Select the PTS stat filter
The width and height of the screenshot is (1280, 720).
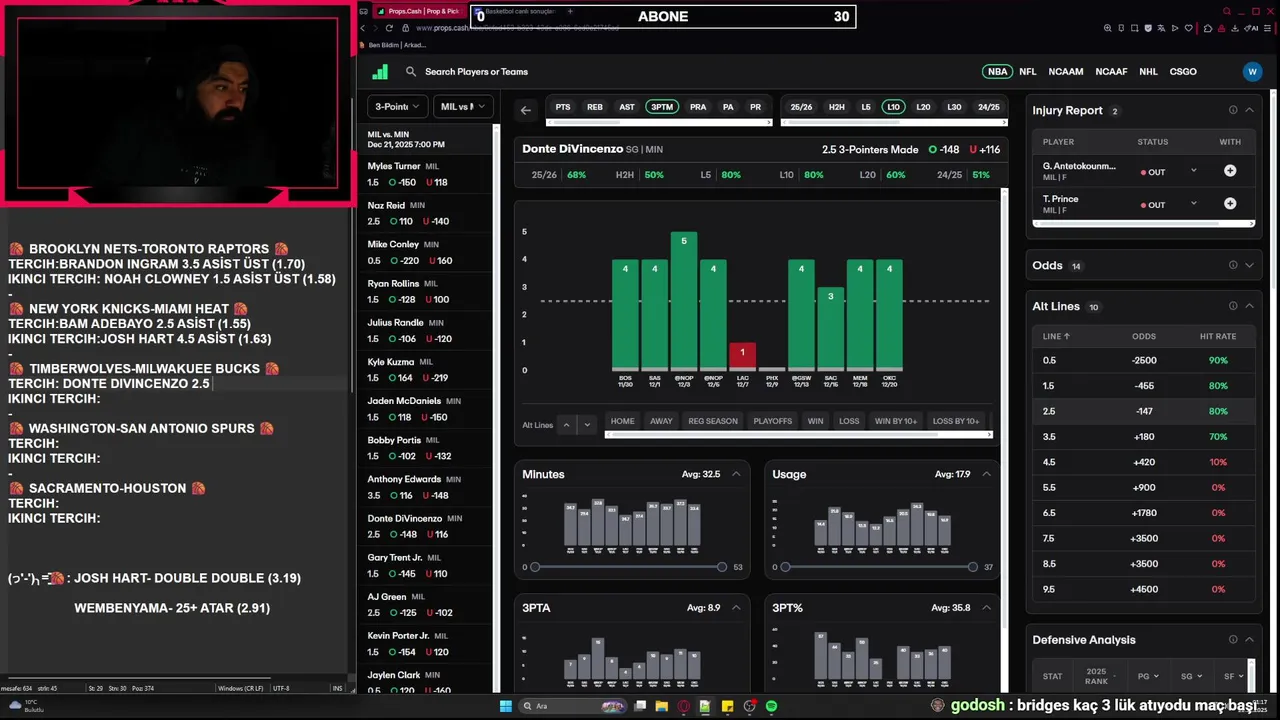[x=563, y=107]
